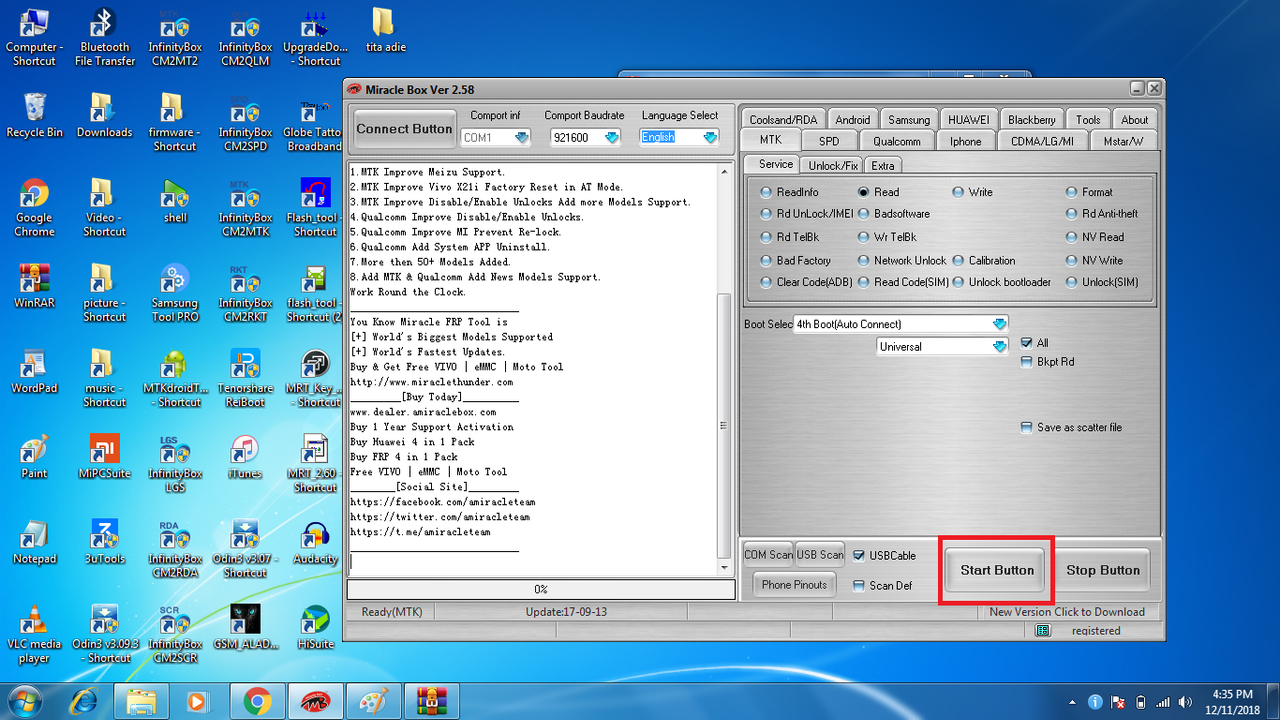Click Miracle Box icon in taskbar
The width and height of the screenshot is (1280, 720).
point(315,702)
